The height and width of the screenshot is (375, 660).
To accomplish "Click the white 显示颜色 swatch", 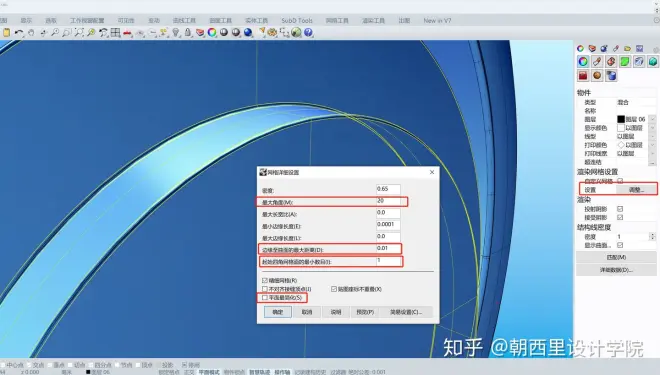I will (621, 128).
